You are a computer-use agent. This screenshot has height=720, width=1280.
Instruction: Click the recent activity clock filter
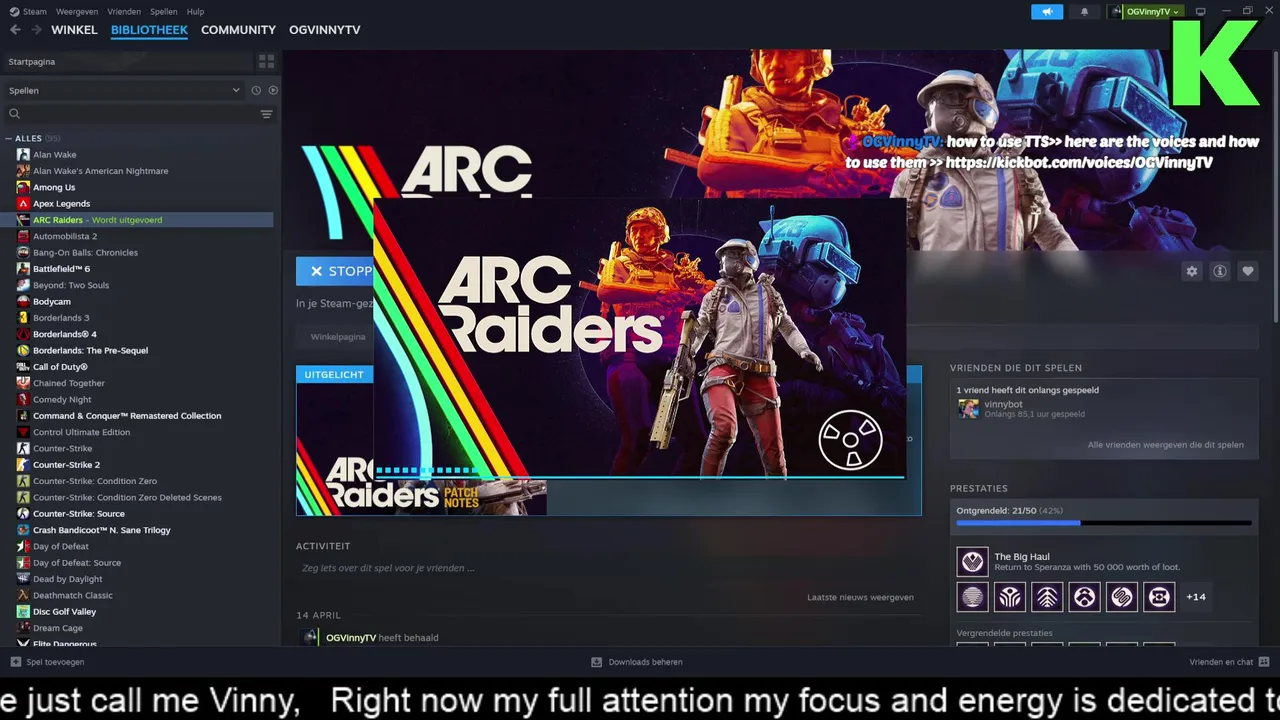256,90
